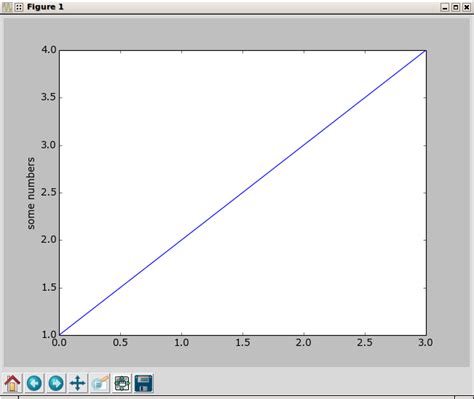The height and width of the screenshot is (399, 474).
Task: Reset the view with the Home icon
Action: (x=12, y=383)
